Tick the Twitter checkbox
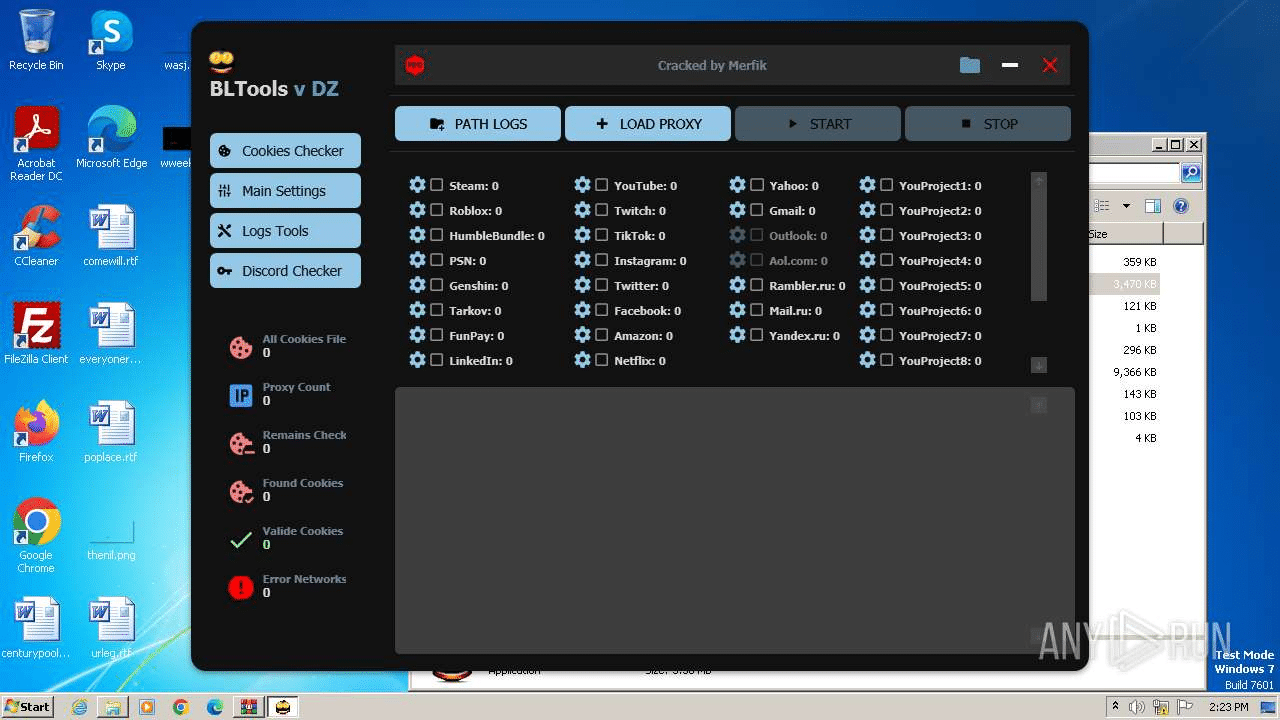The image size is (1280, 720). point(601,285)
